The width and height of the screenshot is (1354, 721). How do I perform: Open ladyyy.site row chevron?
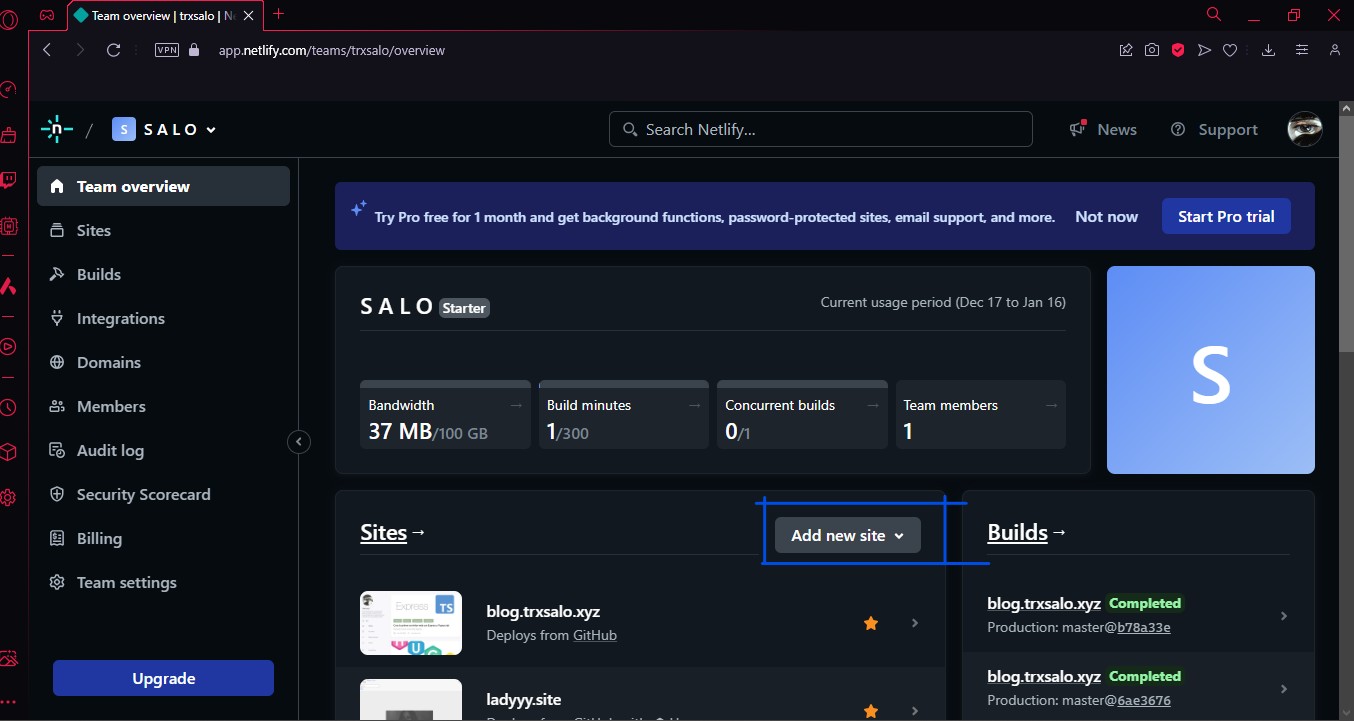[915, 711]
